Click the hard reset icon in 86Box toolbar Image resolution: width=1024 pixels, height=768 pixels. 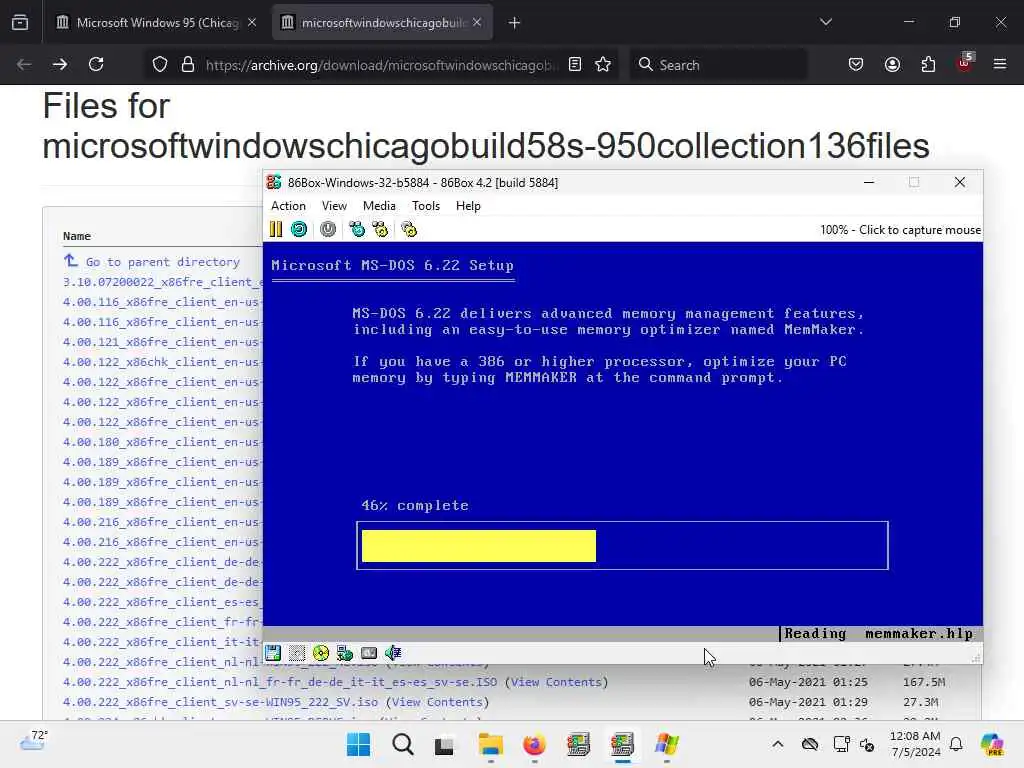[299, 229]
